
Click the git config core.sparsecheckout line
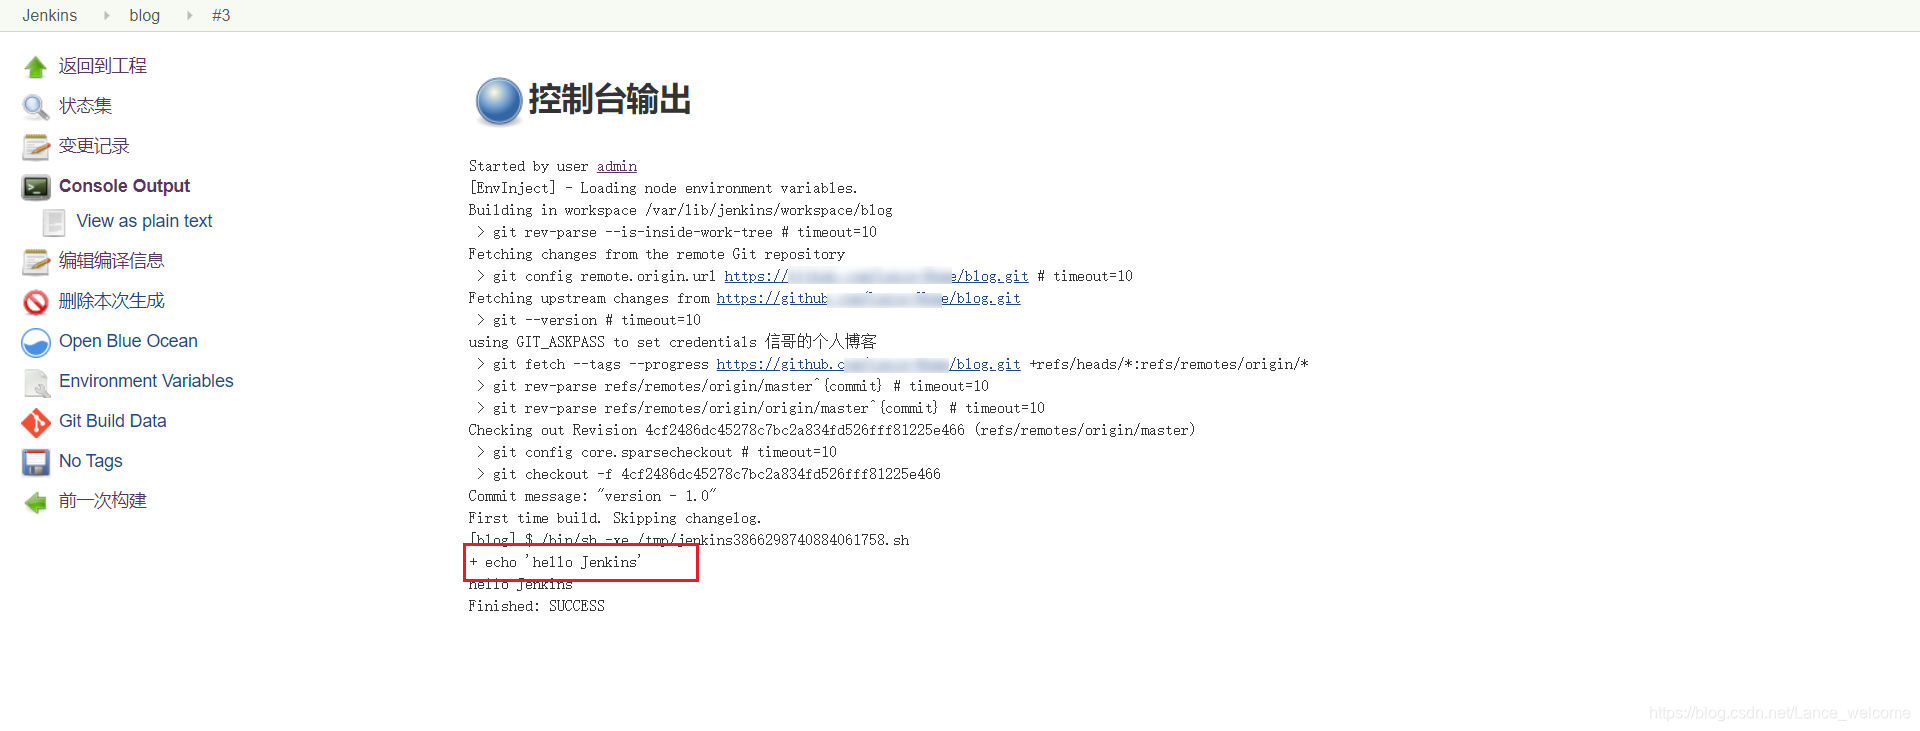pos(657,452)
